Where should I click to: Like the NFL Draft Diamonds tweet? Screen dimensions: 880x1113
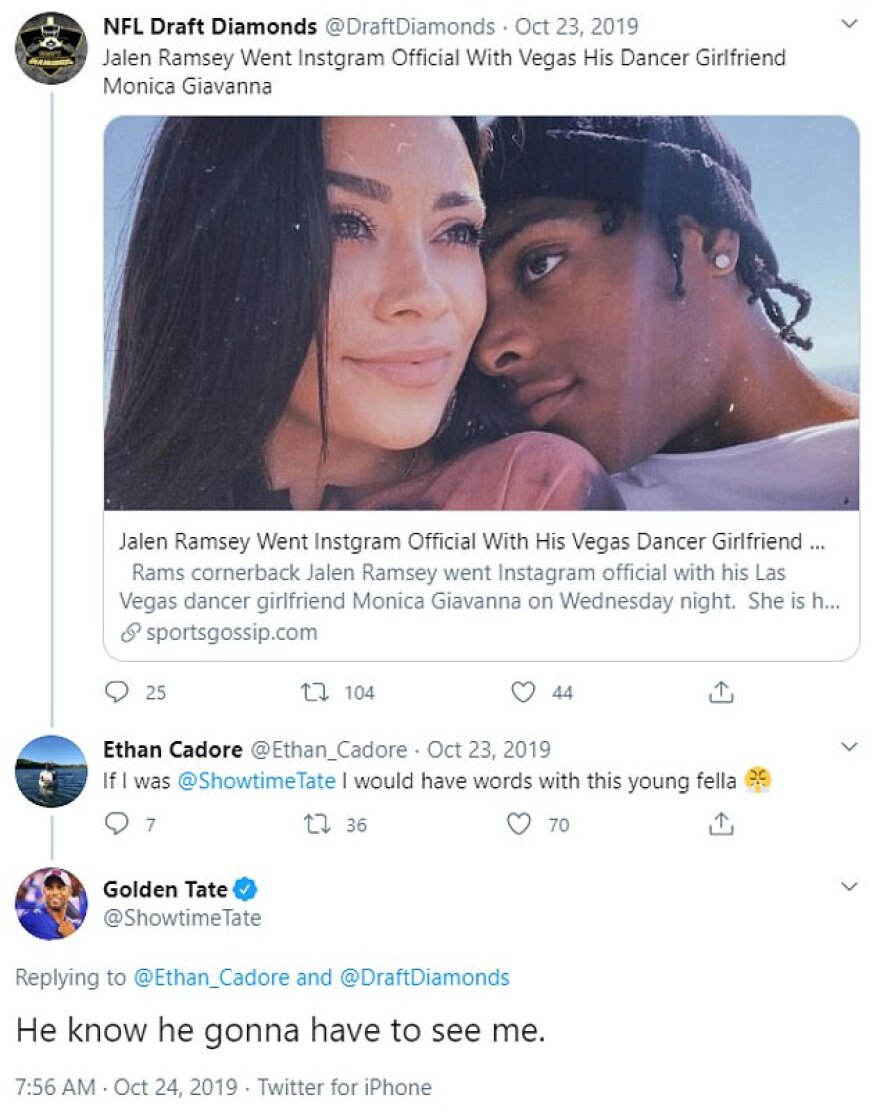(x=523, y=692)
